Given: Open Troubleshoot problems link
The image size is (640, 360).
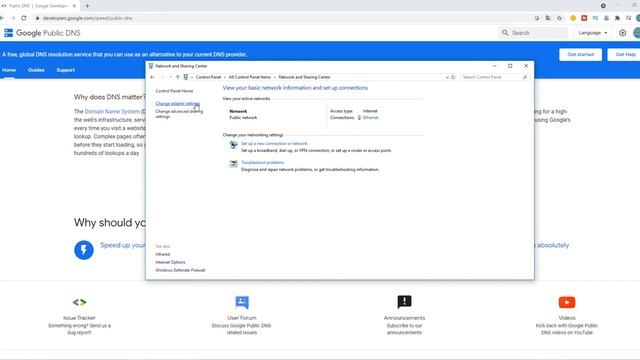Looking at the screenshot, I should pyautogui.click(x=262, y=162).
